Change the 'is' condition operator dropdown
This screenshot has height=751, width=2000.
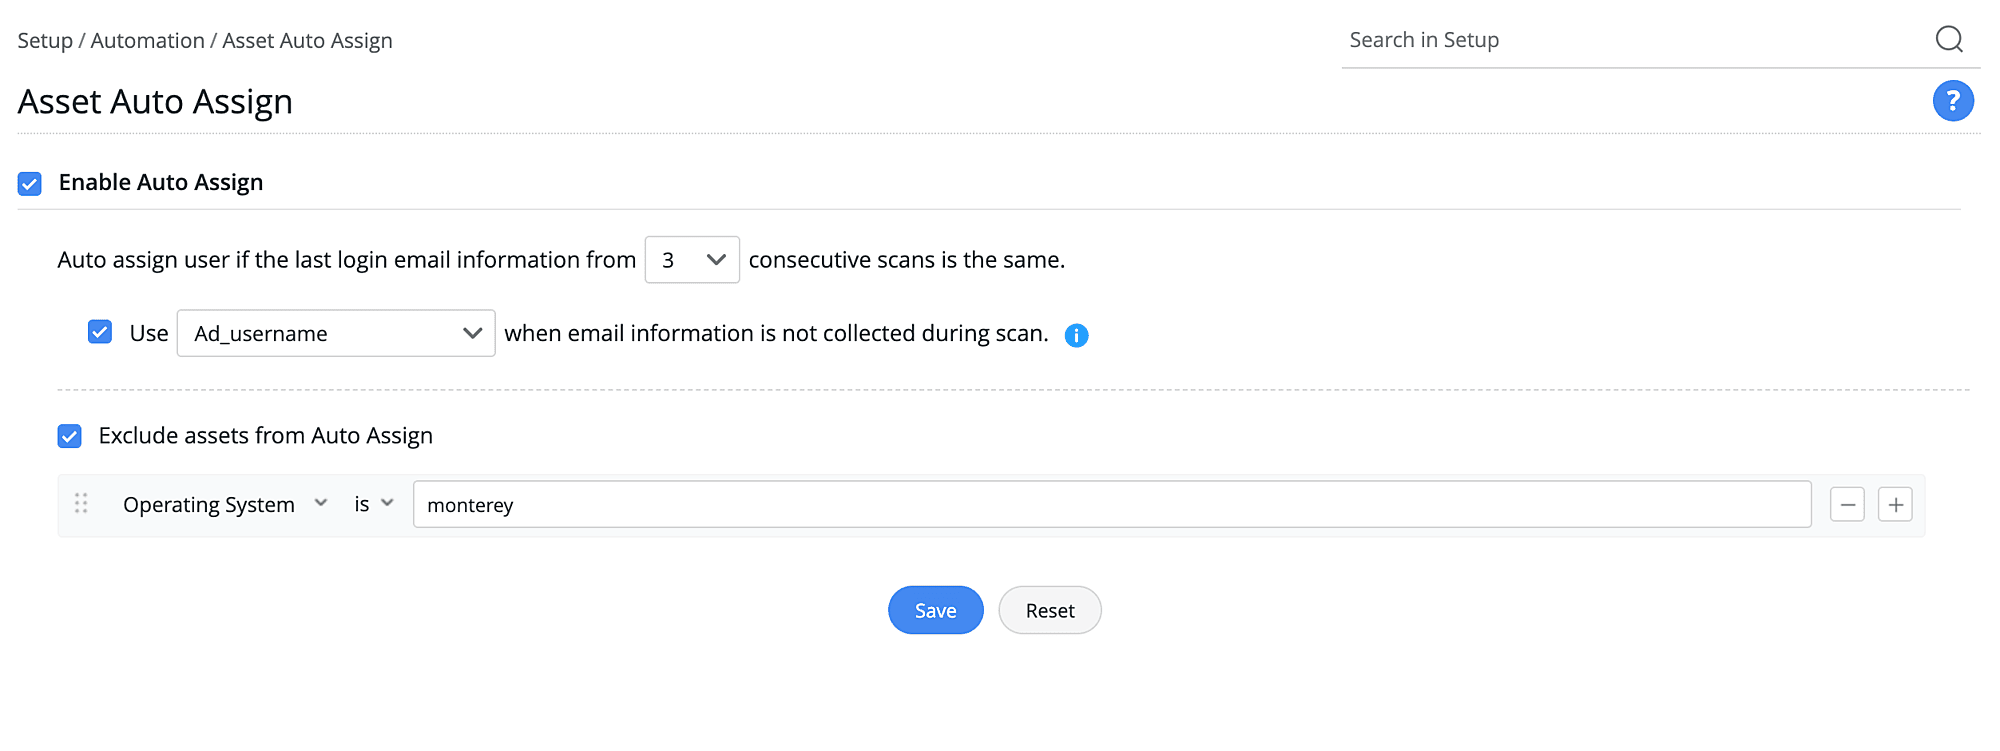tap(374, 505)
